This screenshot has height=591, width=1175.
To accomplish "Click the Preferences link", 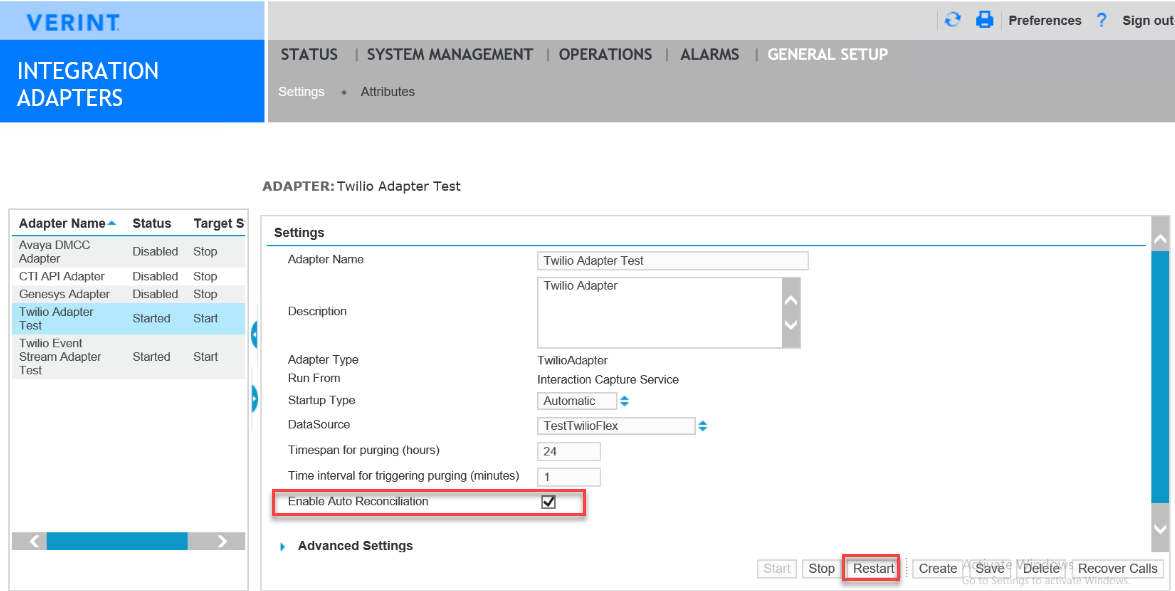I will tap(1045, 21).
